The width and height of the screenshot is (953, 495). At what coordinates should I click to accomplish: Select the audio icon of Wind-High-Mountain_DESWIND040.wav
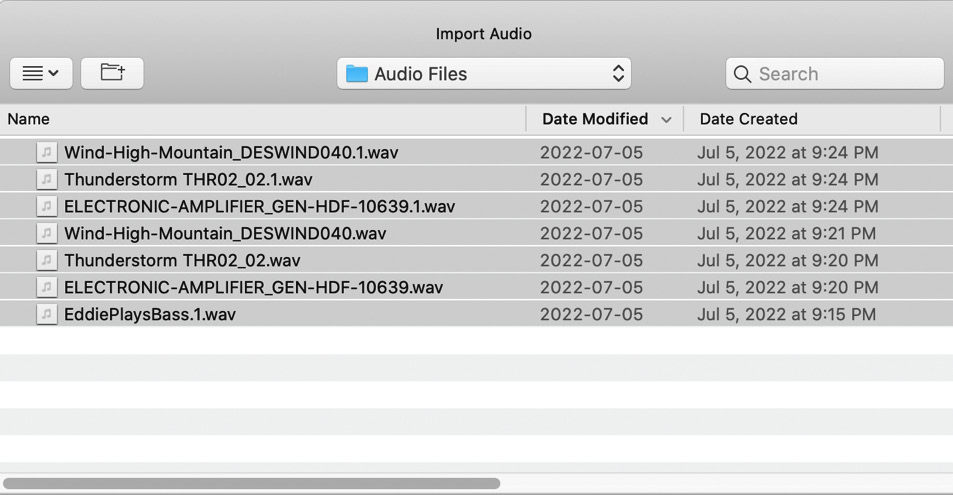pyautogui.click(x=47, y=233)
